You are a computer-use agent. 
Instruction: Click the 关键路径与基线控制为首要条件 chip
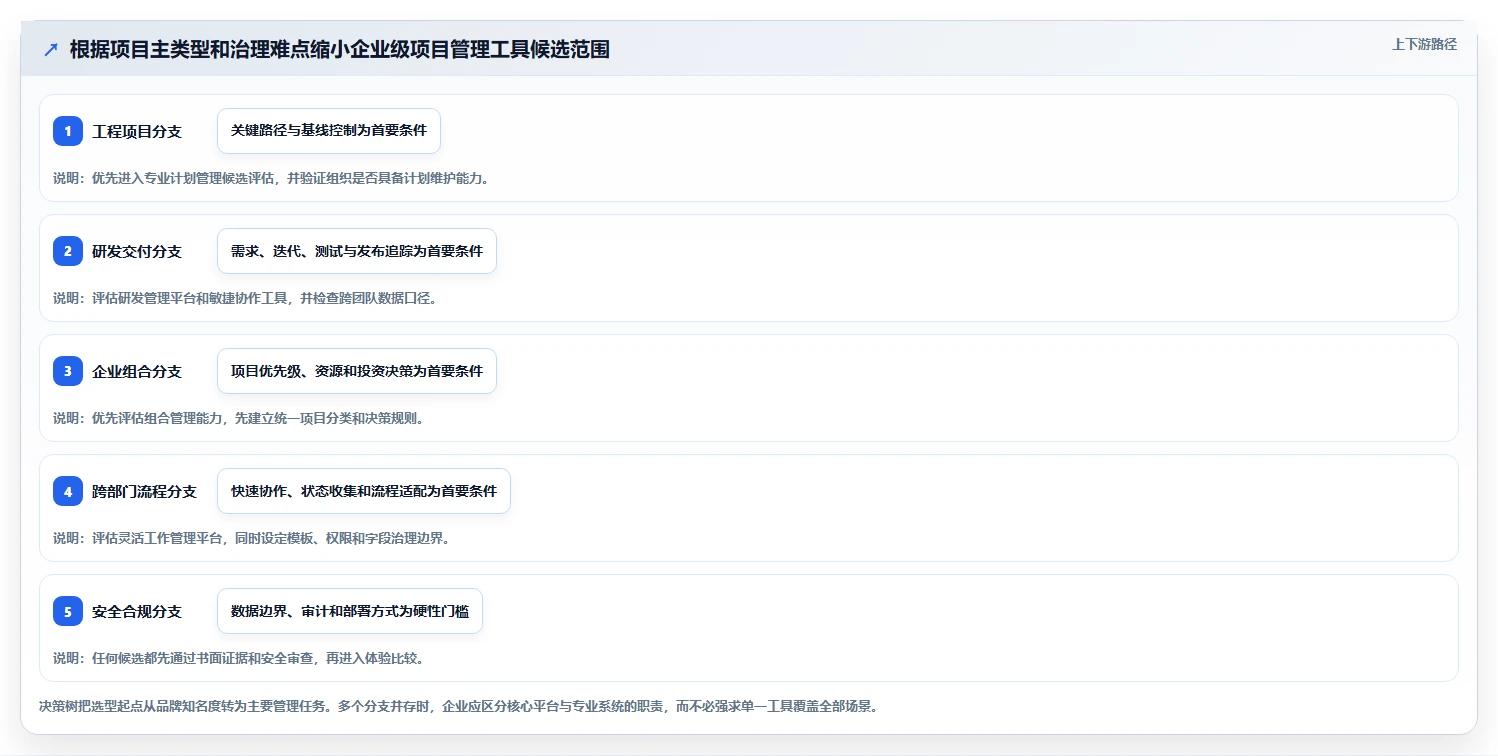tap(329, 131)
